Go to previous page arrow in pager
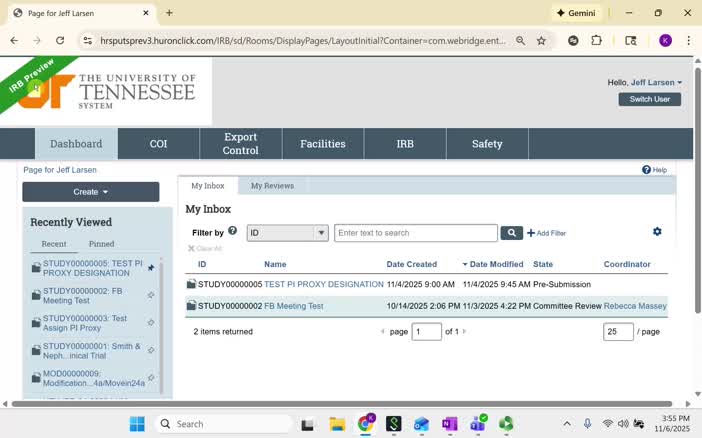The width and height of the screenshot is (702, 438). point(383,331)
